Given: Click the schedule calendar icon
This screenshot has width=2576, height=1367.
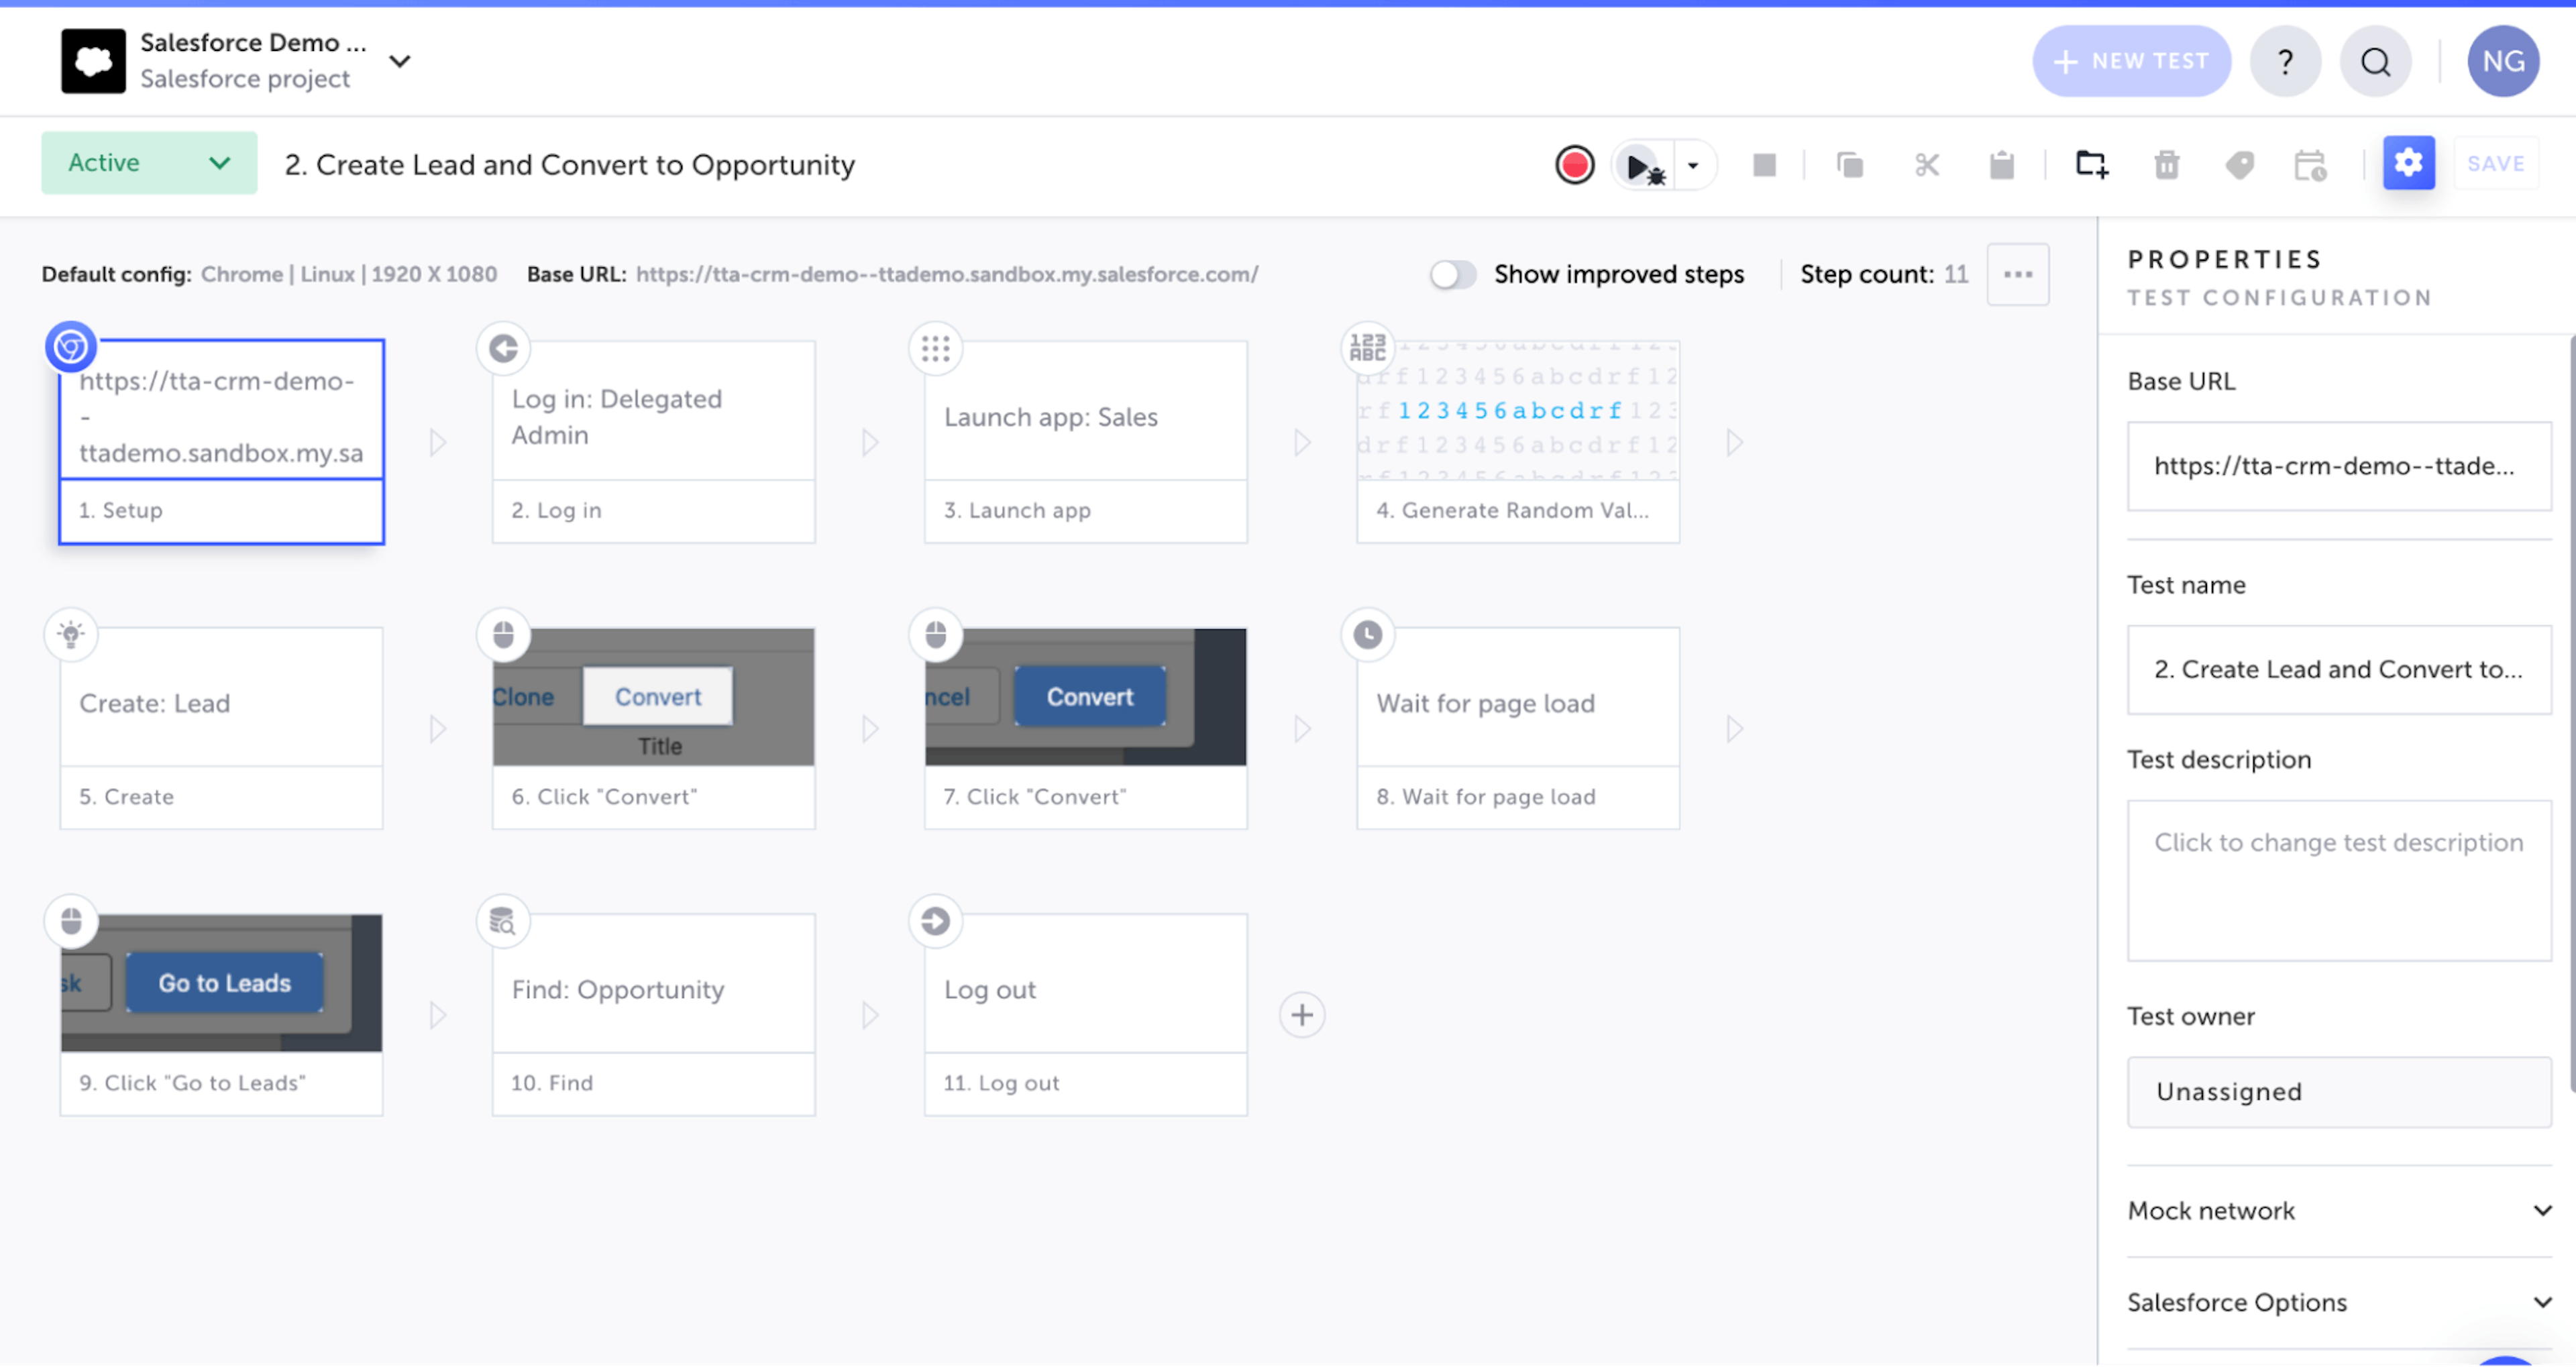Looking at the screenshot, I should [2310, 165].
